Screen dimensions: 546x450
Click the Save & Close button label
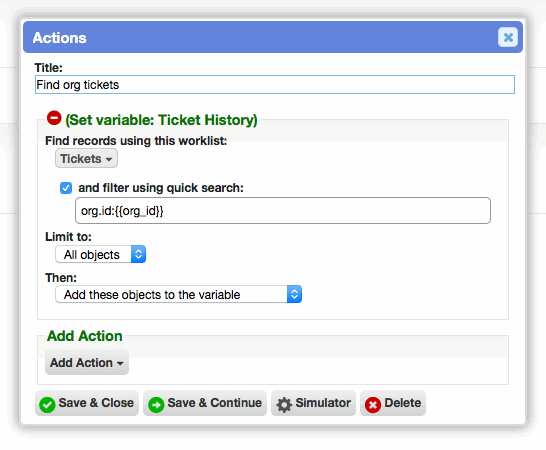(x=96, y=403)
